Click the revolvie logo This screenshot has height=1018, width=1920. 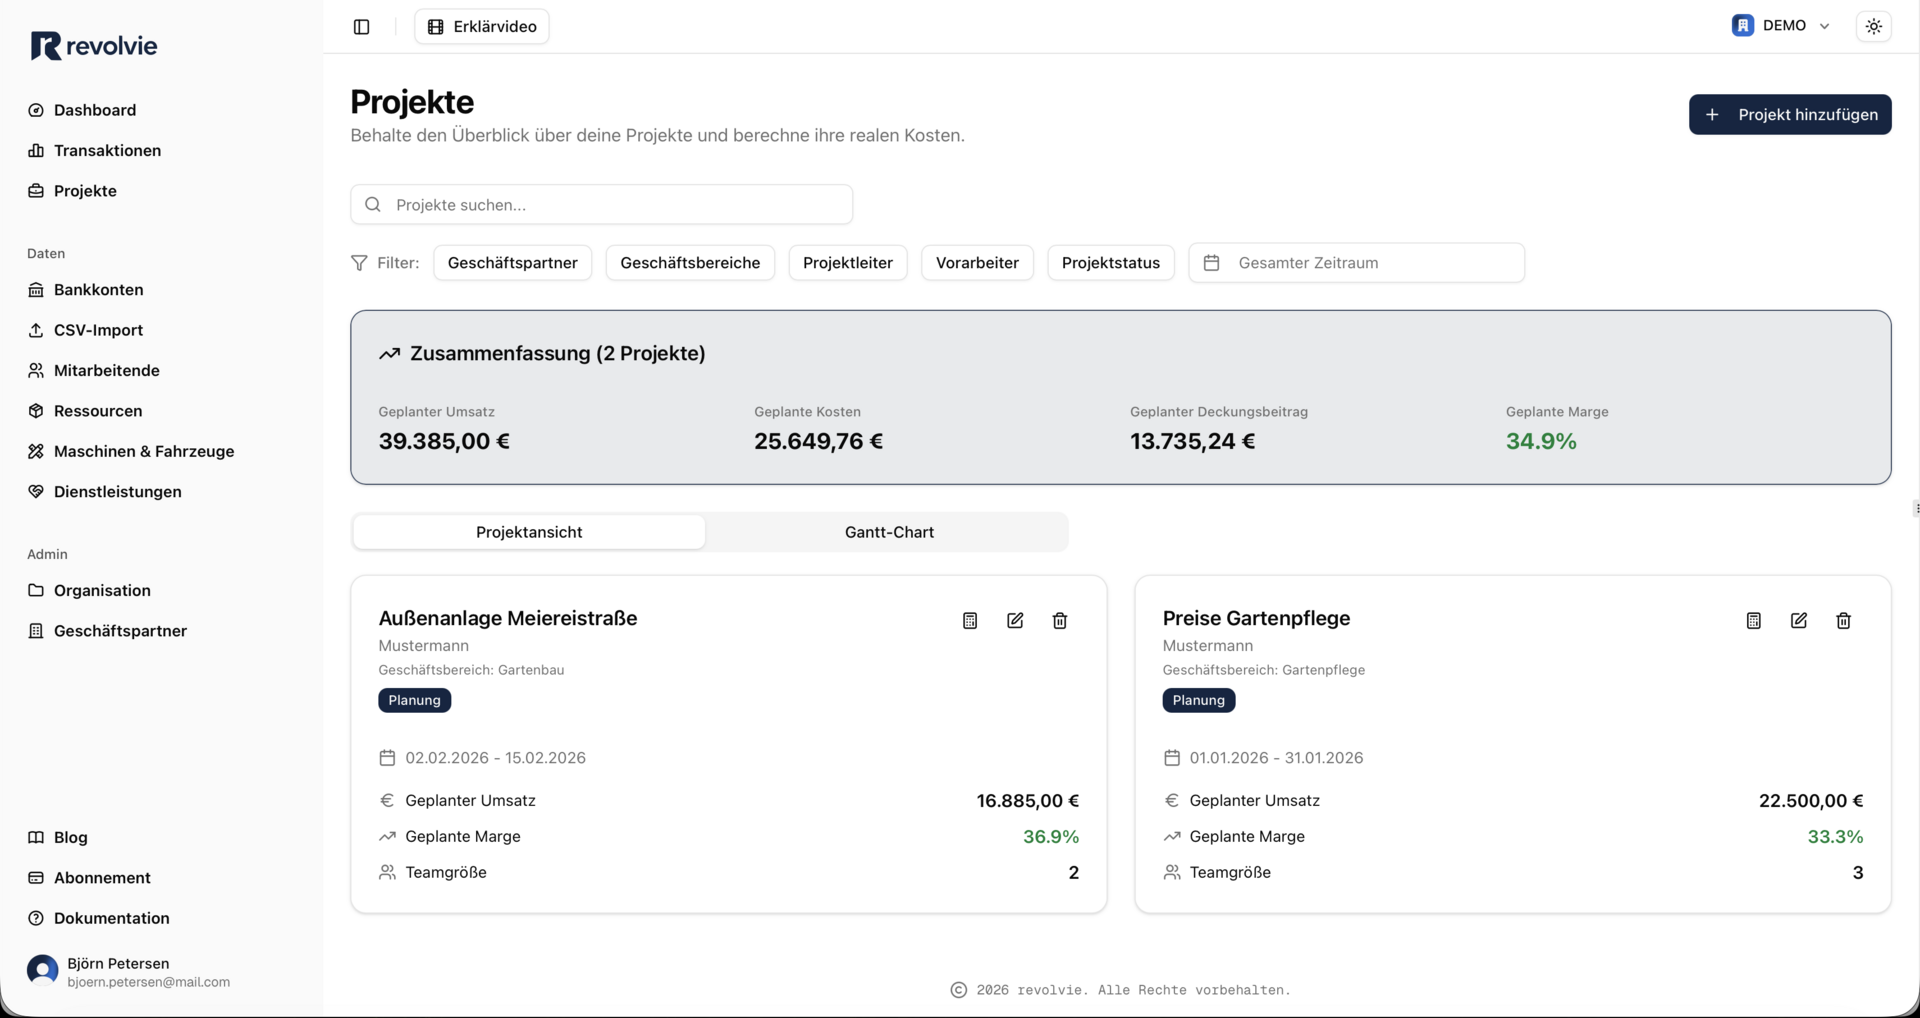pyautogui.click(x=94, y=46)
